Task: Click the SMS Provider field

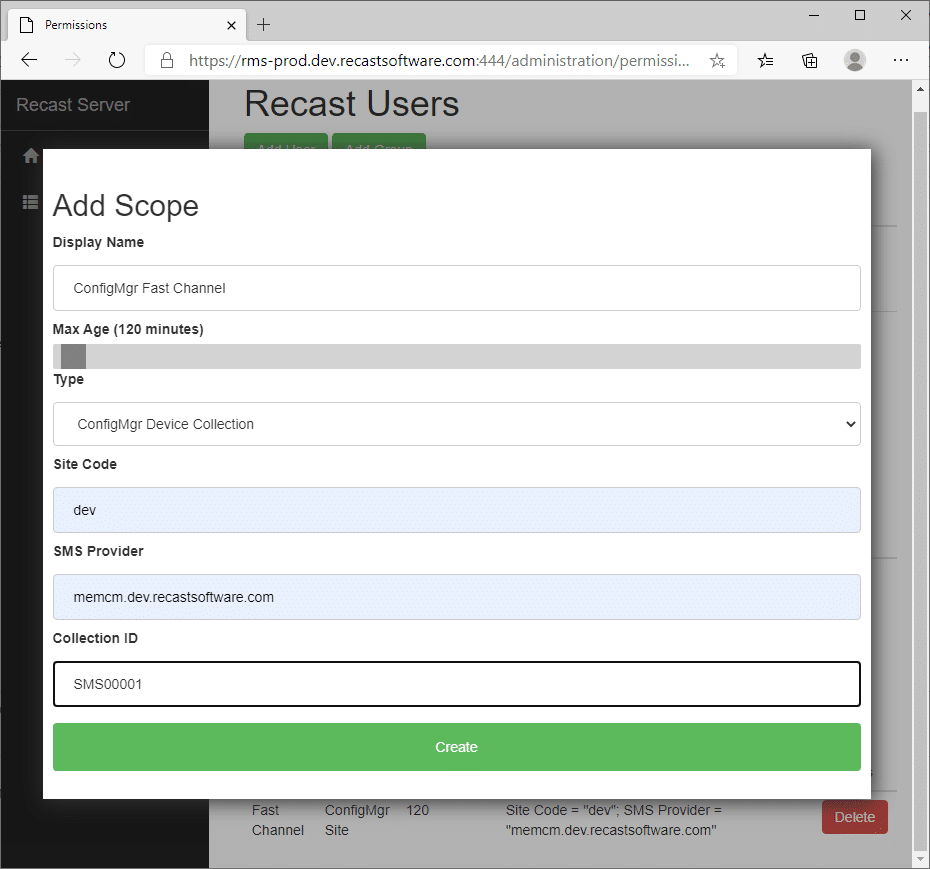Action: tap(456, 597)
